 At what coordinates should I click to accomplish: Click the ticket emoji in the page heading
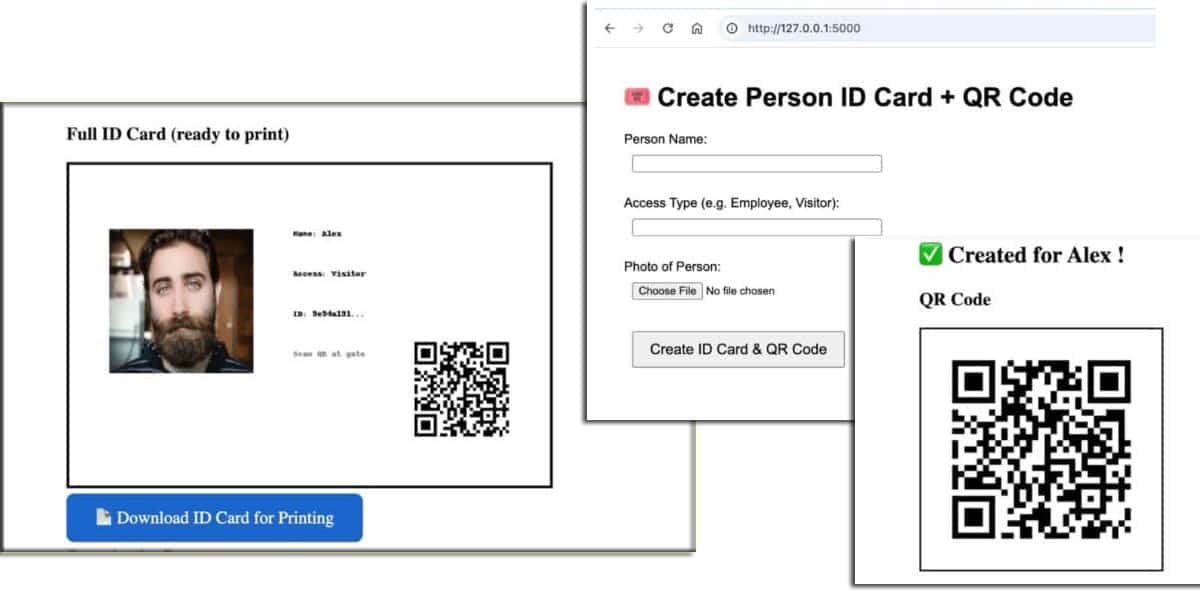(x=637, y=97)
